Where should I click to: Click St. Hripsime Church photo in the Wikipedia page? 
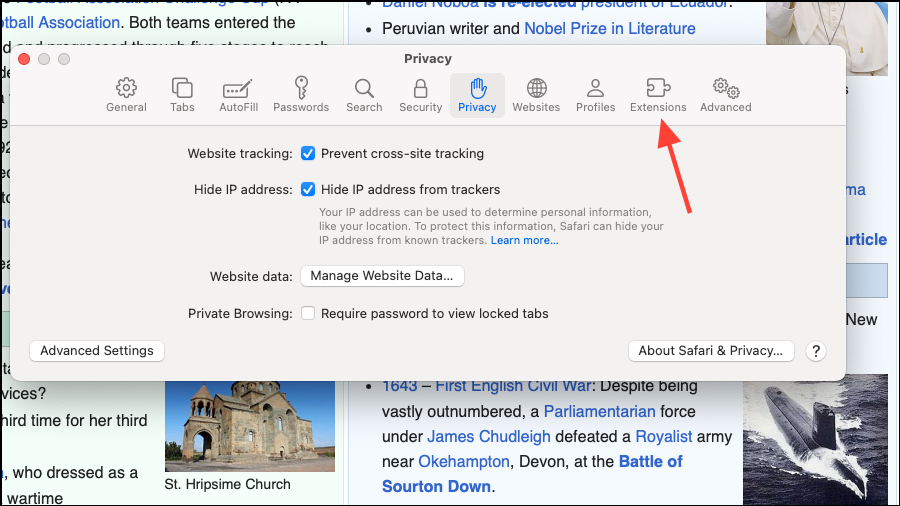click(250, 426)
